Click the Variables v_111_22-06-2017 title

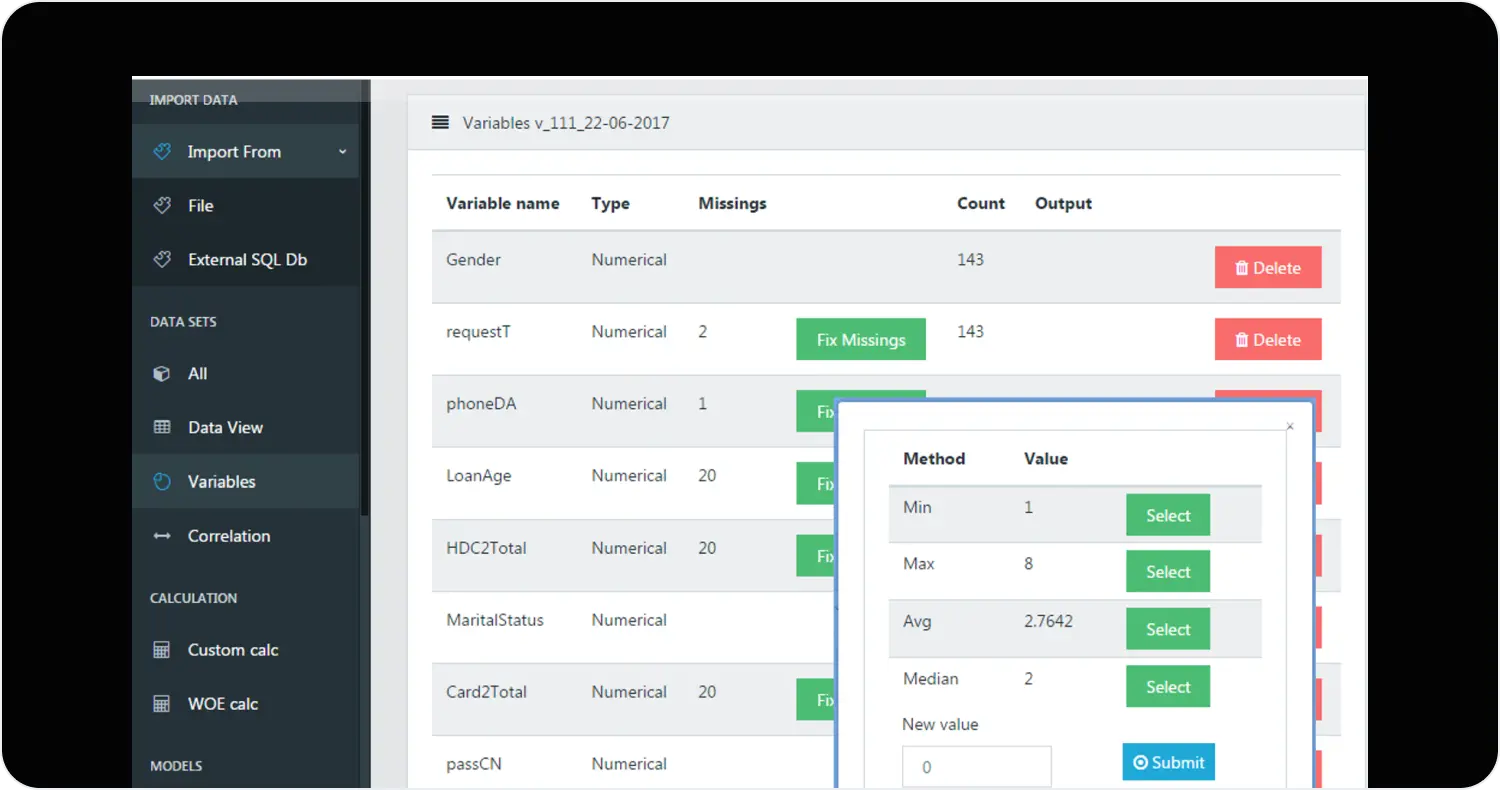coord(566,123)
